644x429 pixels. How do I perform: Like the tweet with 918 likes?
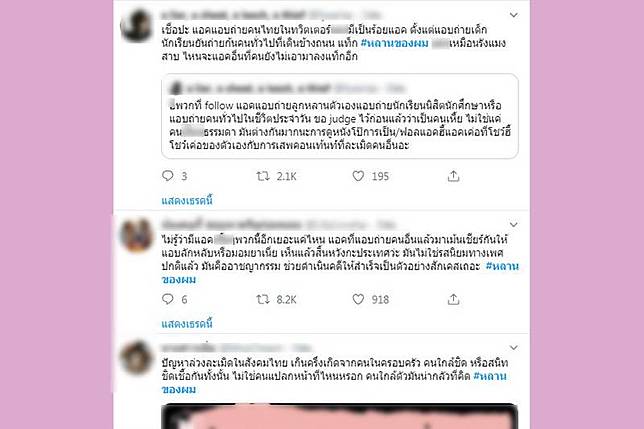358,299
